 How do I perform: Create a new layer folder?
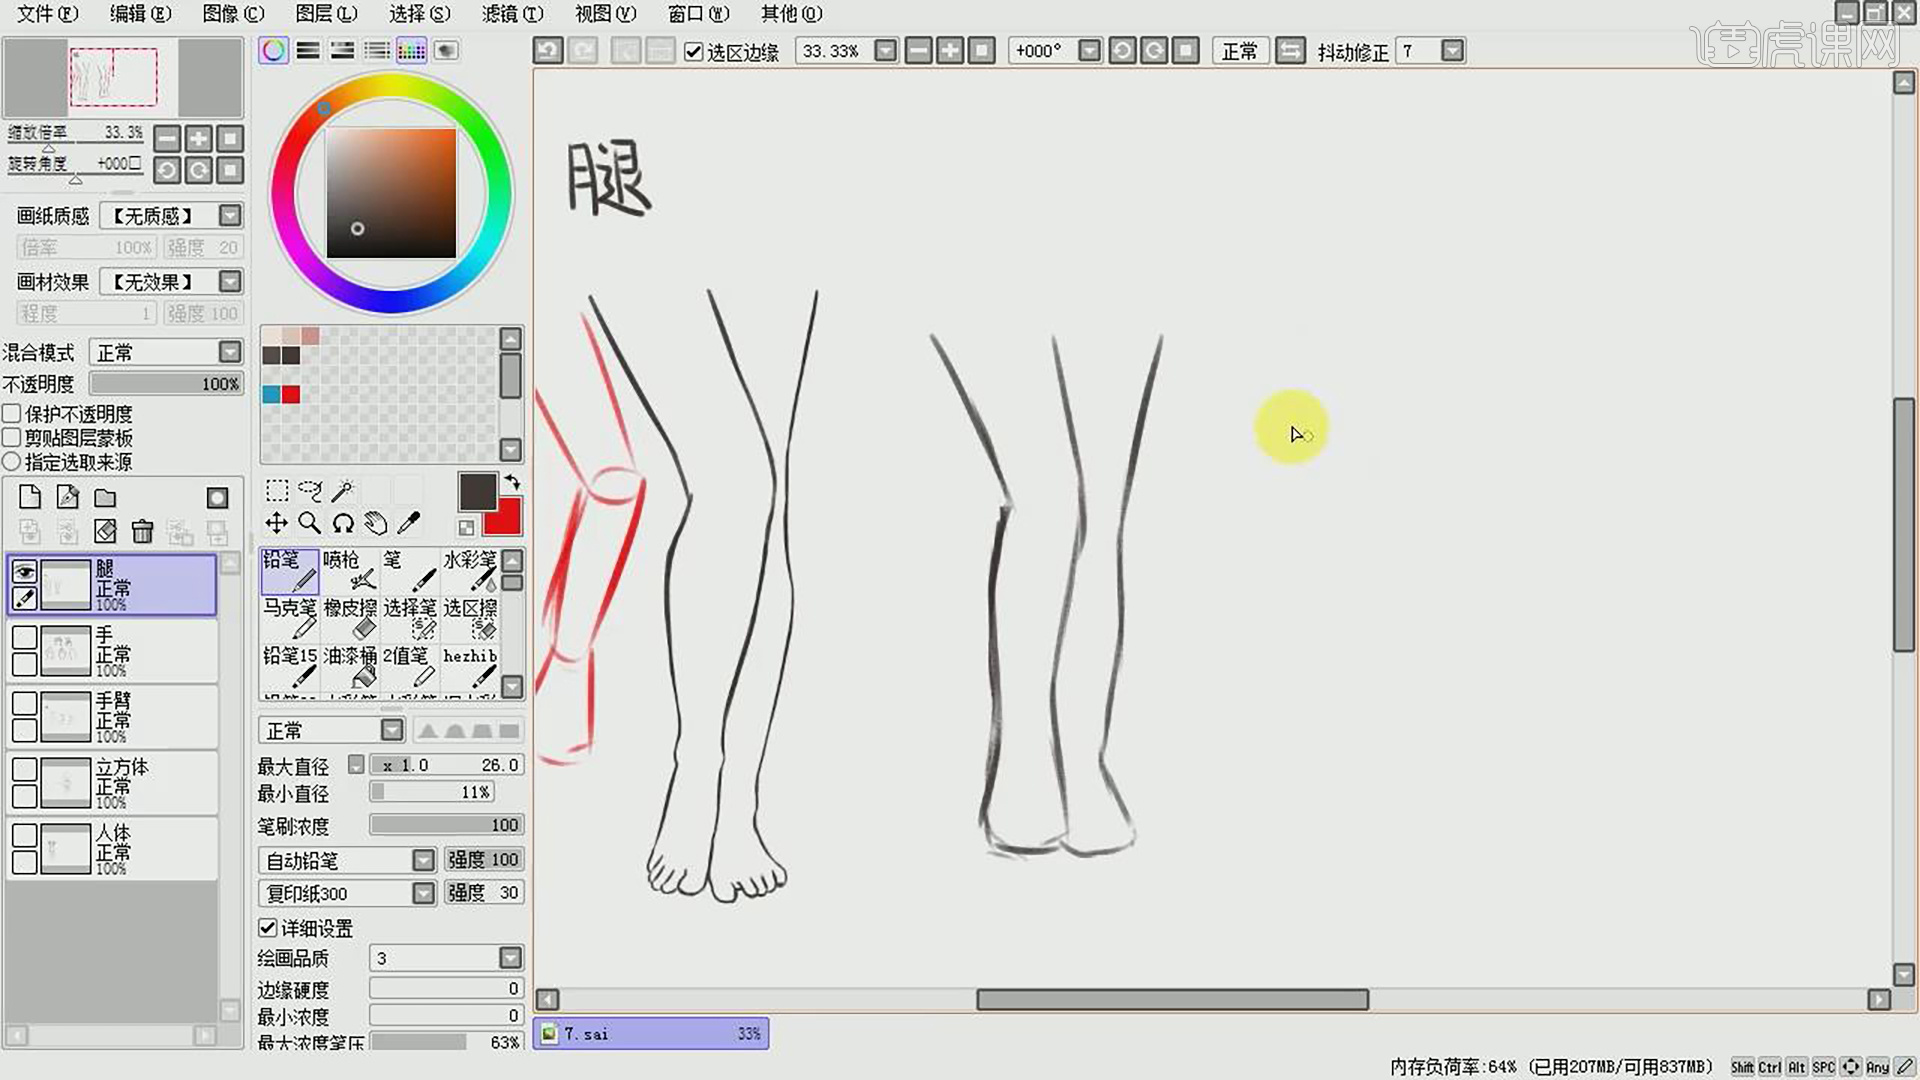[105, 497]
